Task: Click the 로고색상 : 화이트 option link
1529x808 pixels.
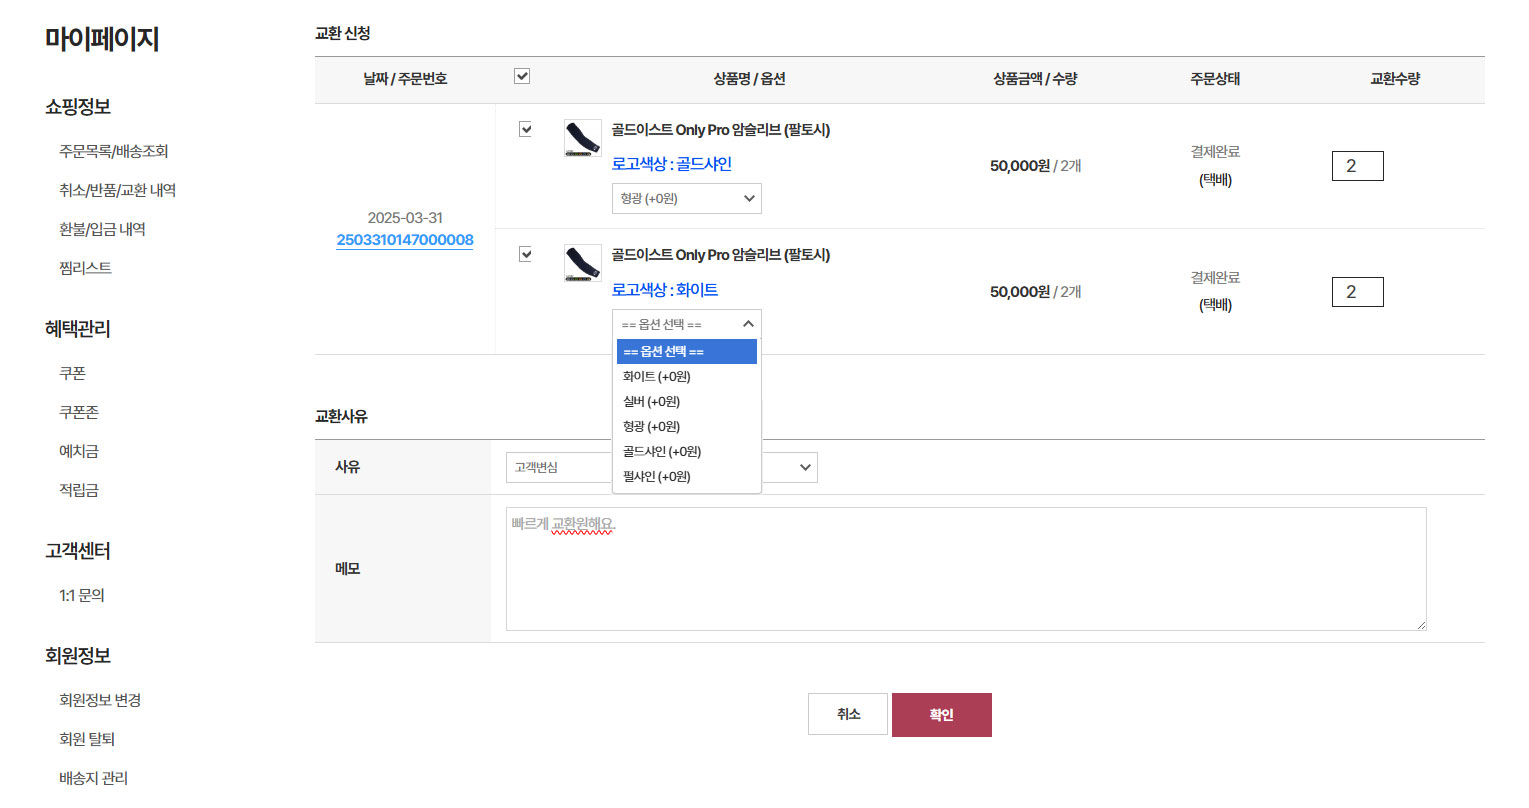Action: click(665, 290)
